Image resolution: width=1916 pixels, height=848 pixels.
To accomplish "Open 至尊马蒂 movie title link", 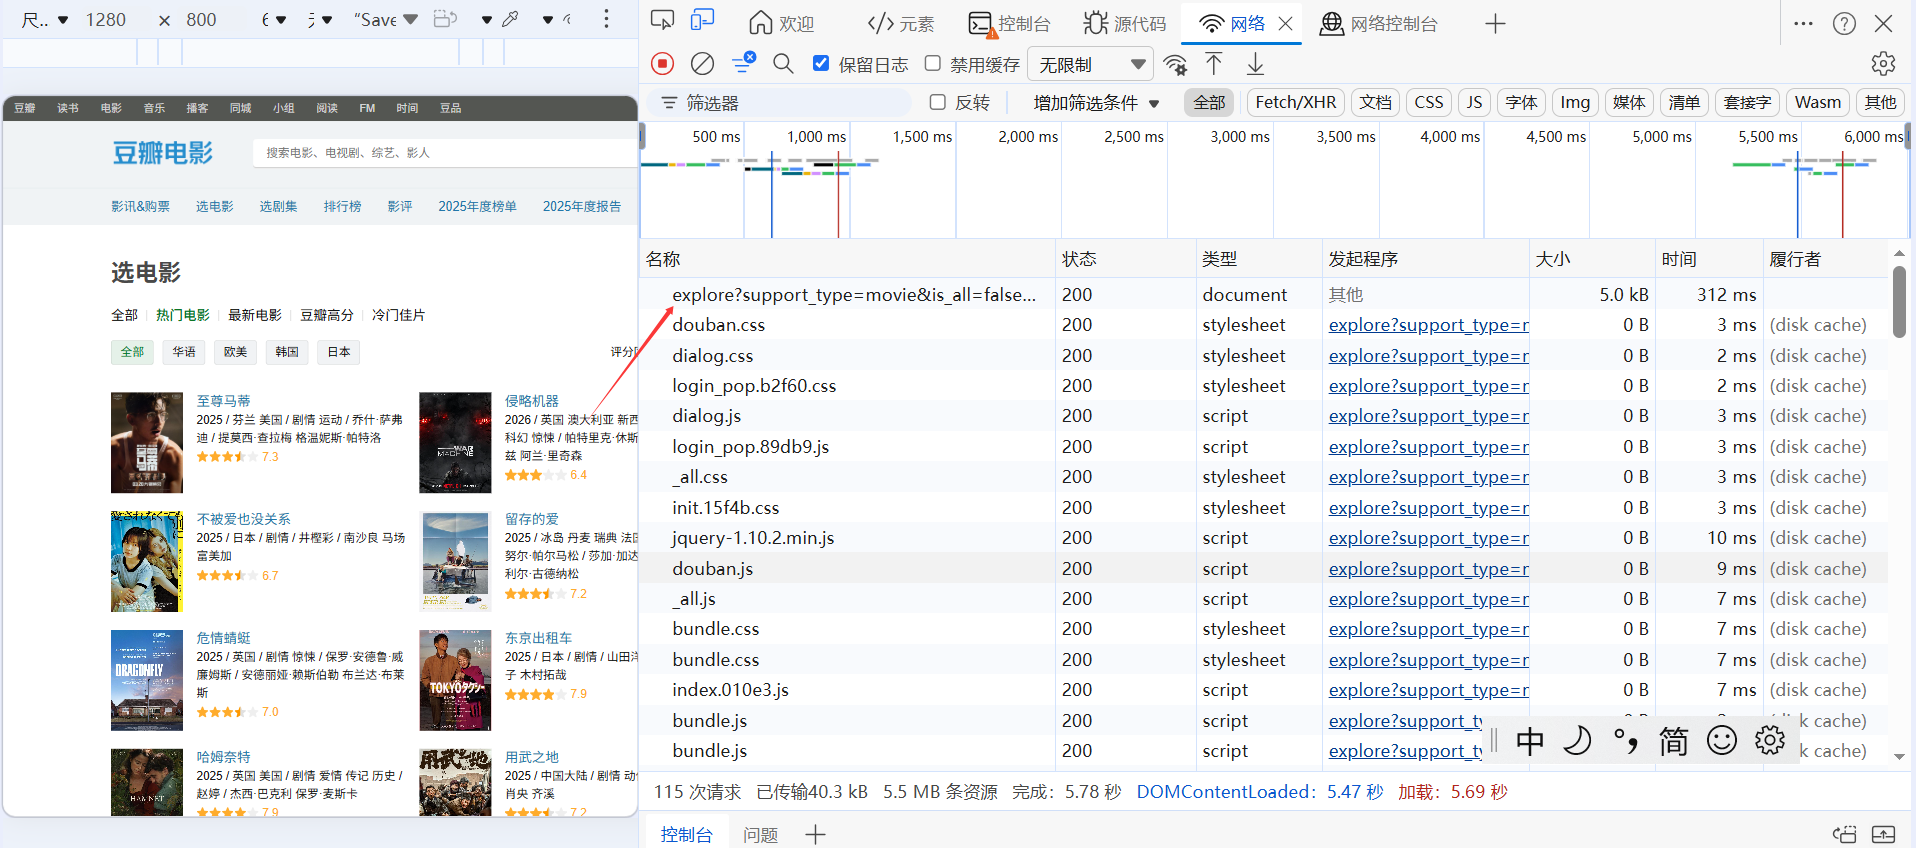I will click(x=223, y=400).
